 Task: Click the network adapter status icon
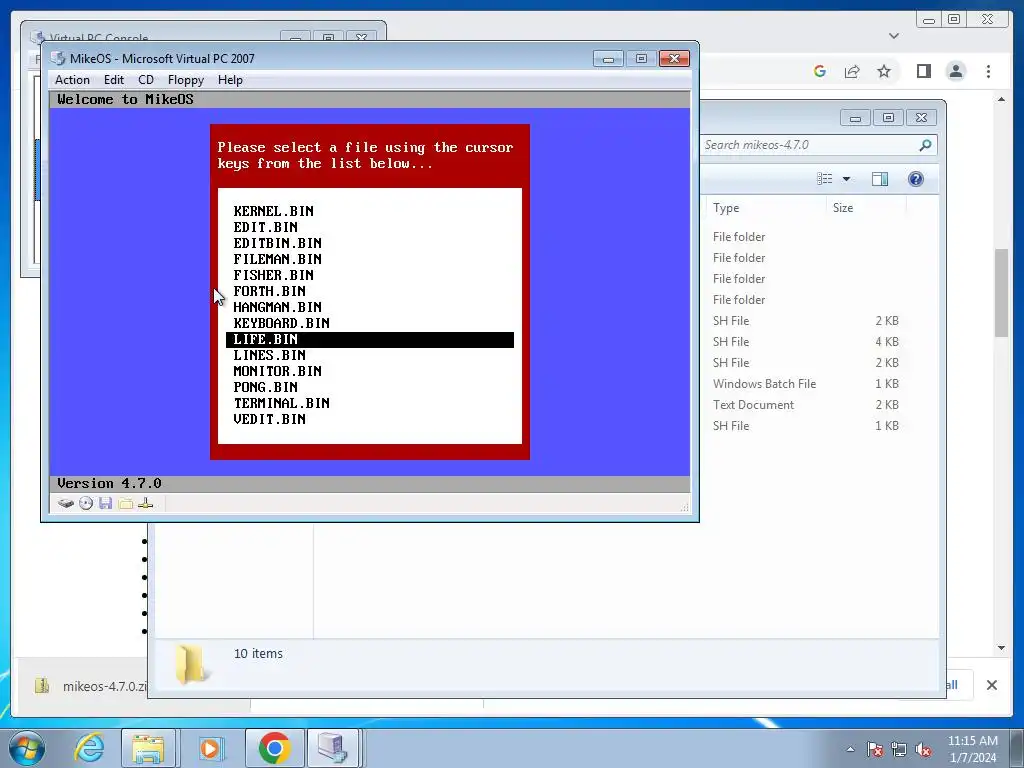click(x=146, y=504)
